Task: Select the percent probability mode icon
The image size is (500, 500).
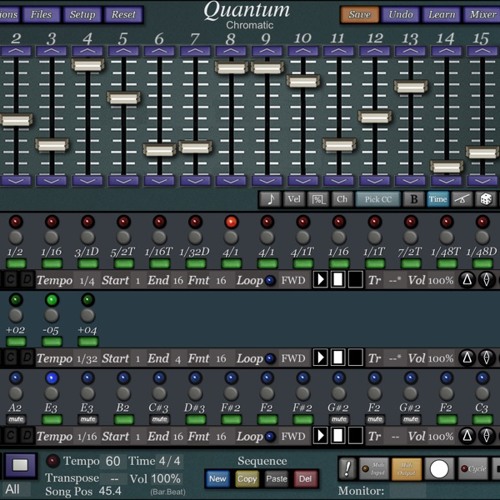Action: [318, 199]
